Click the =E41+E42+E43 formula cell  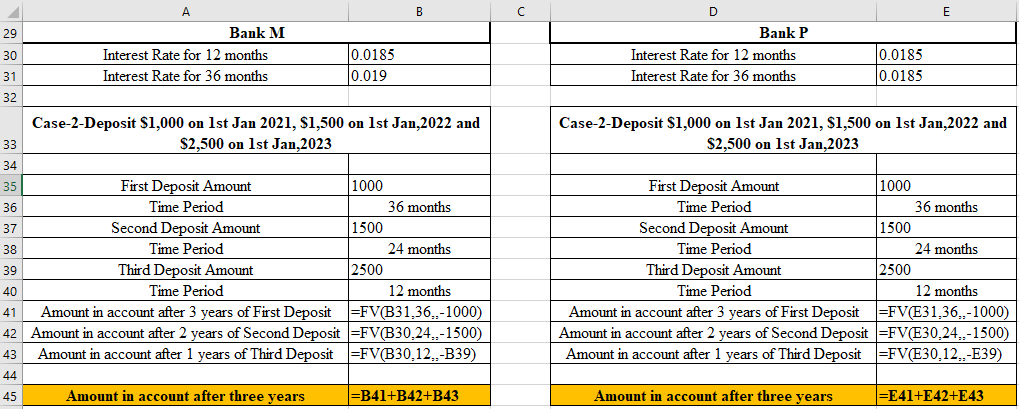(x=945, y=397)
